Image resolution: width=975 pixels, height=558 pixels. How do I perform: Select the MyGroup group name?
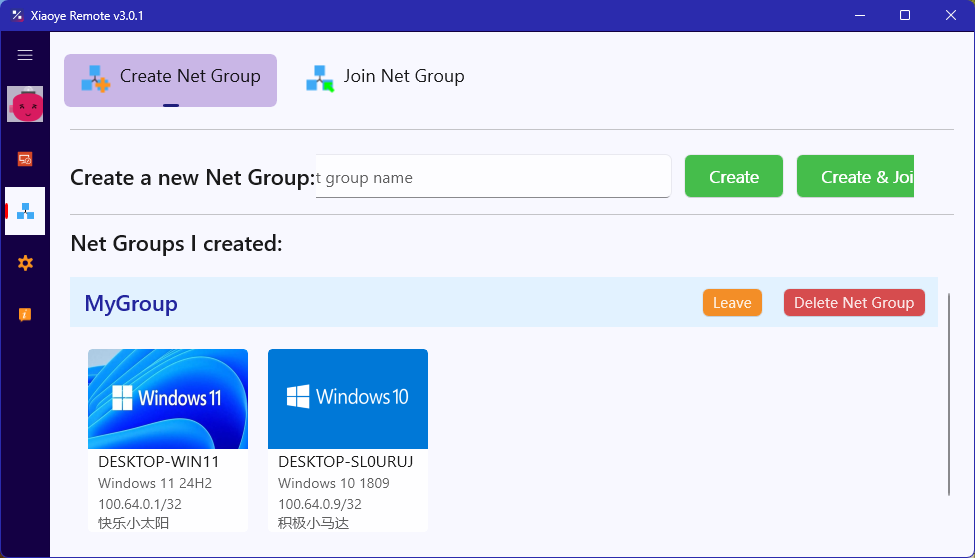(x=131, y=304)
